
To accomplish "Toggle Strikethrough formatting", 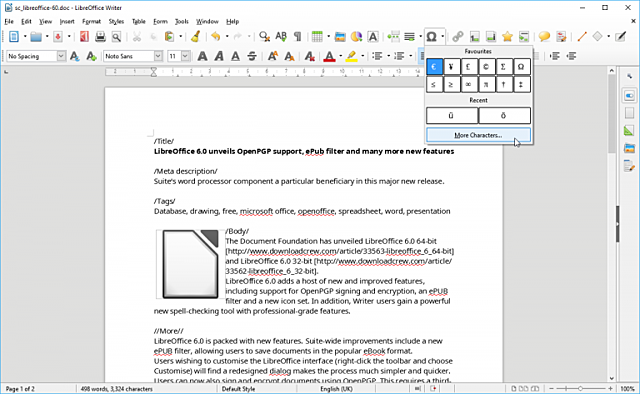I will (x=252, y=56).
